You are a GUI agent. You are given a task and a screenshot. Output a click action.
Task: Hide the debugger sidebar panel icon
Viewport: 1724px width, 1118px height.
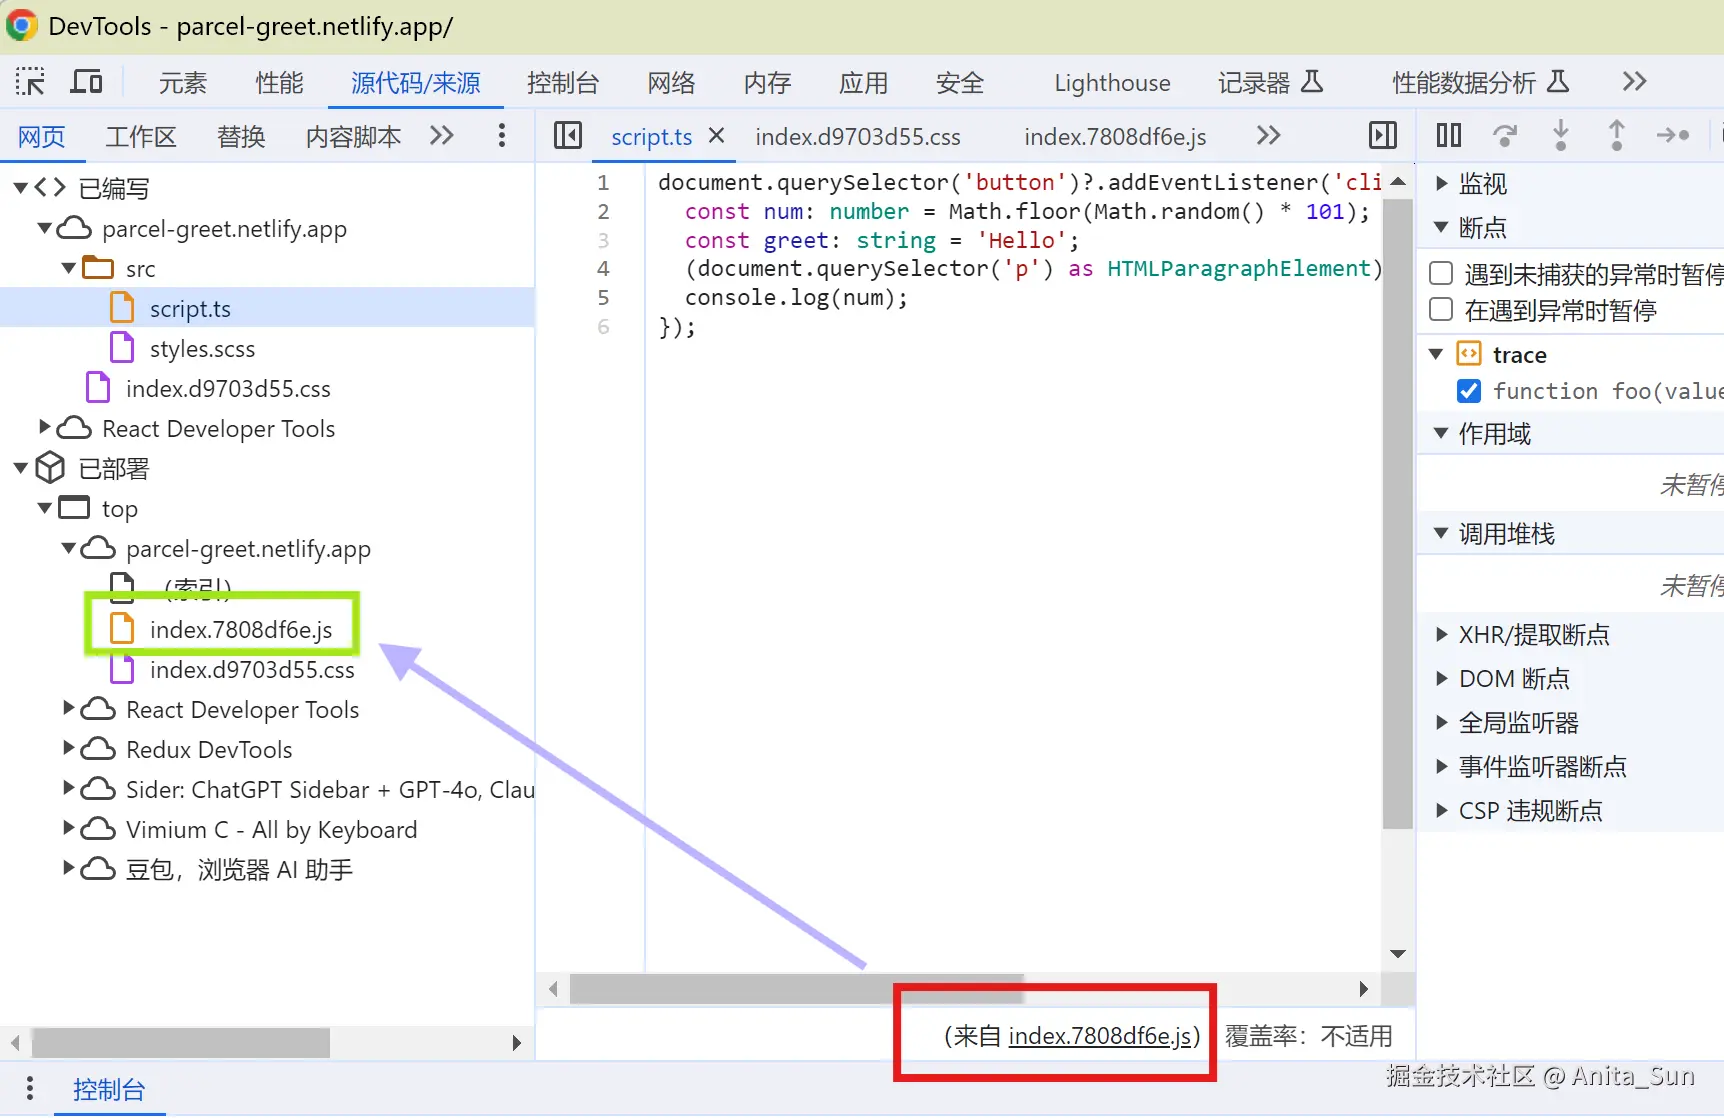(1383, 135)
